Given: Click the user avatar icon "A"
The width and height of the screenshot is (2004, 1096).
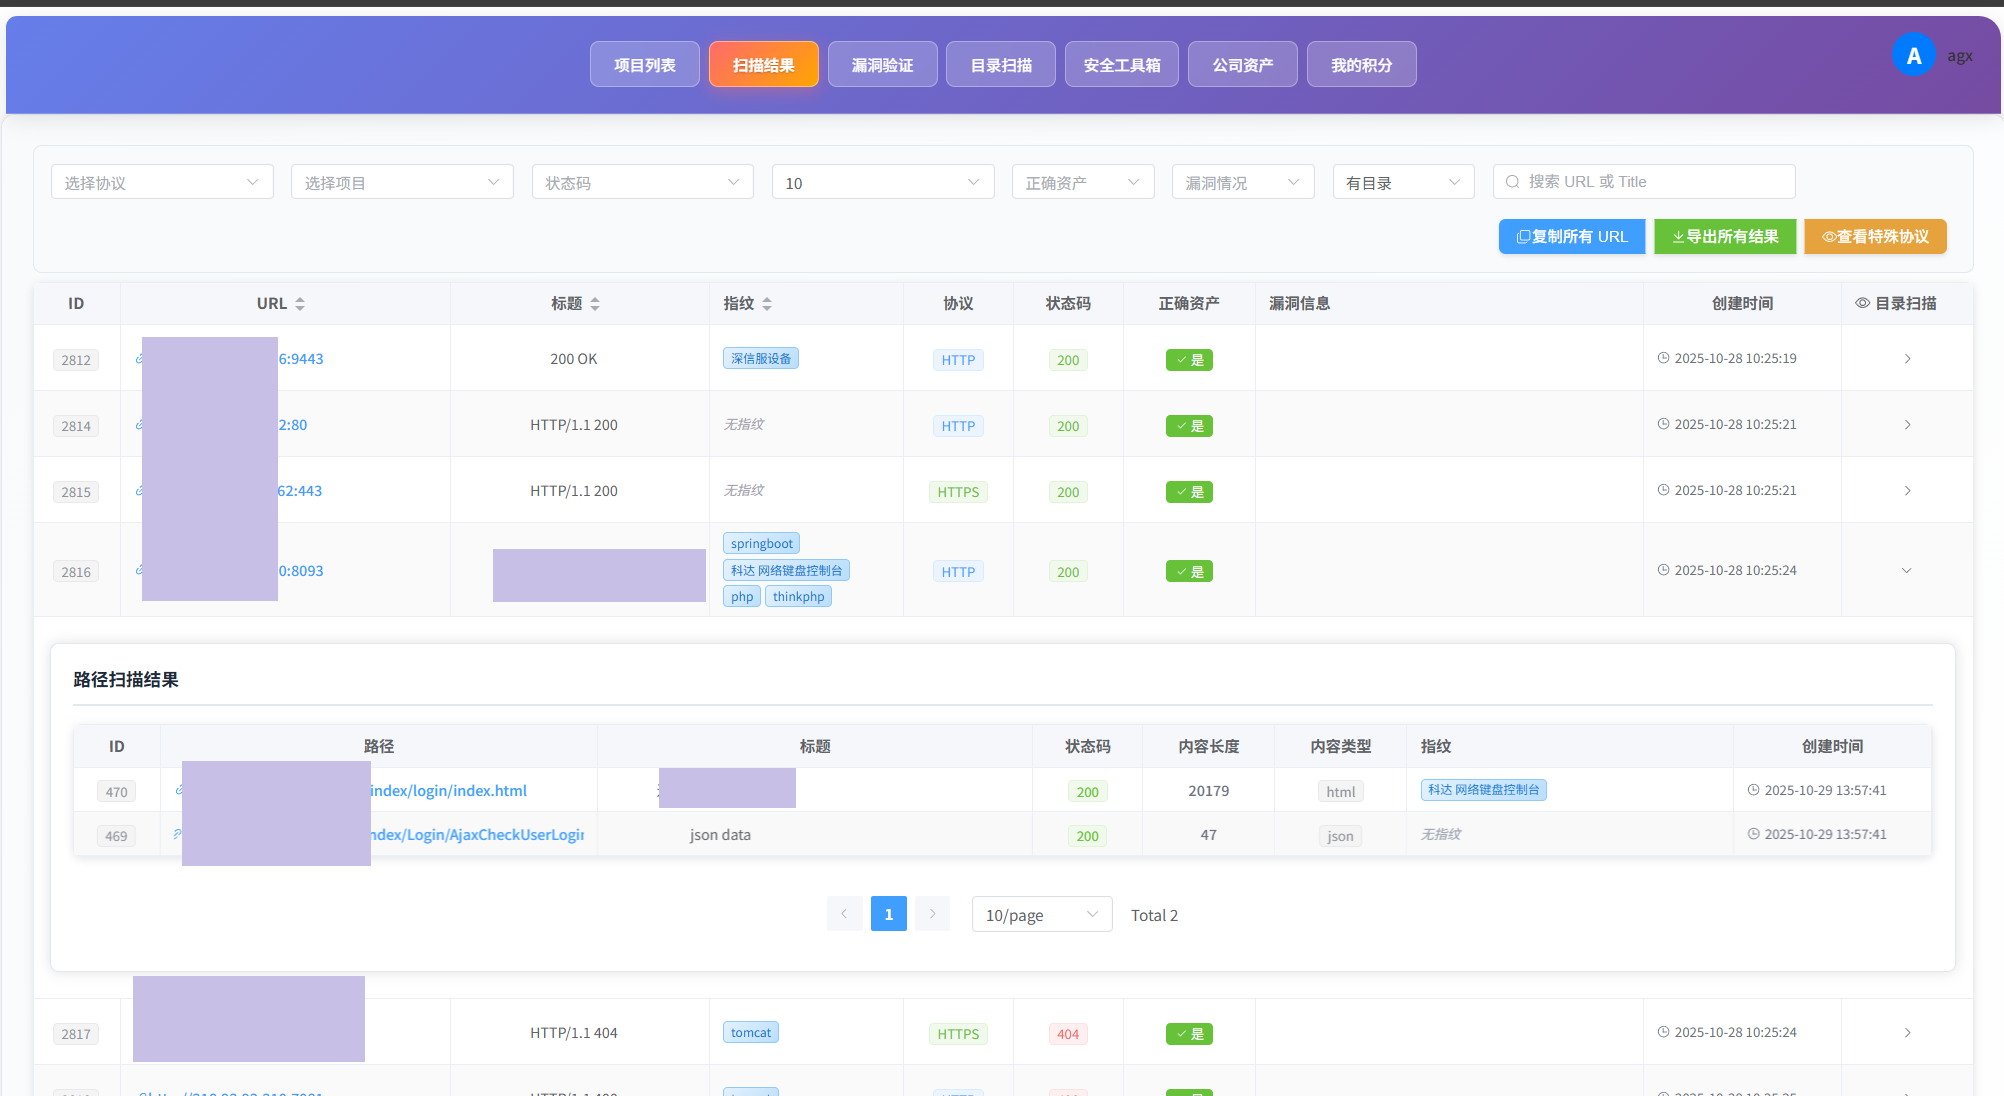Looking at the screenshot, I should point(1913,56).
